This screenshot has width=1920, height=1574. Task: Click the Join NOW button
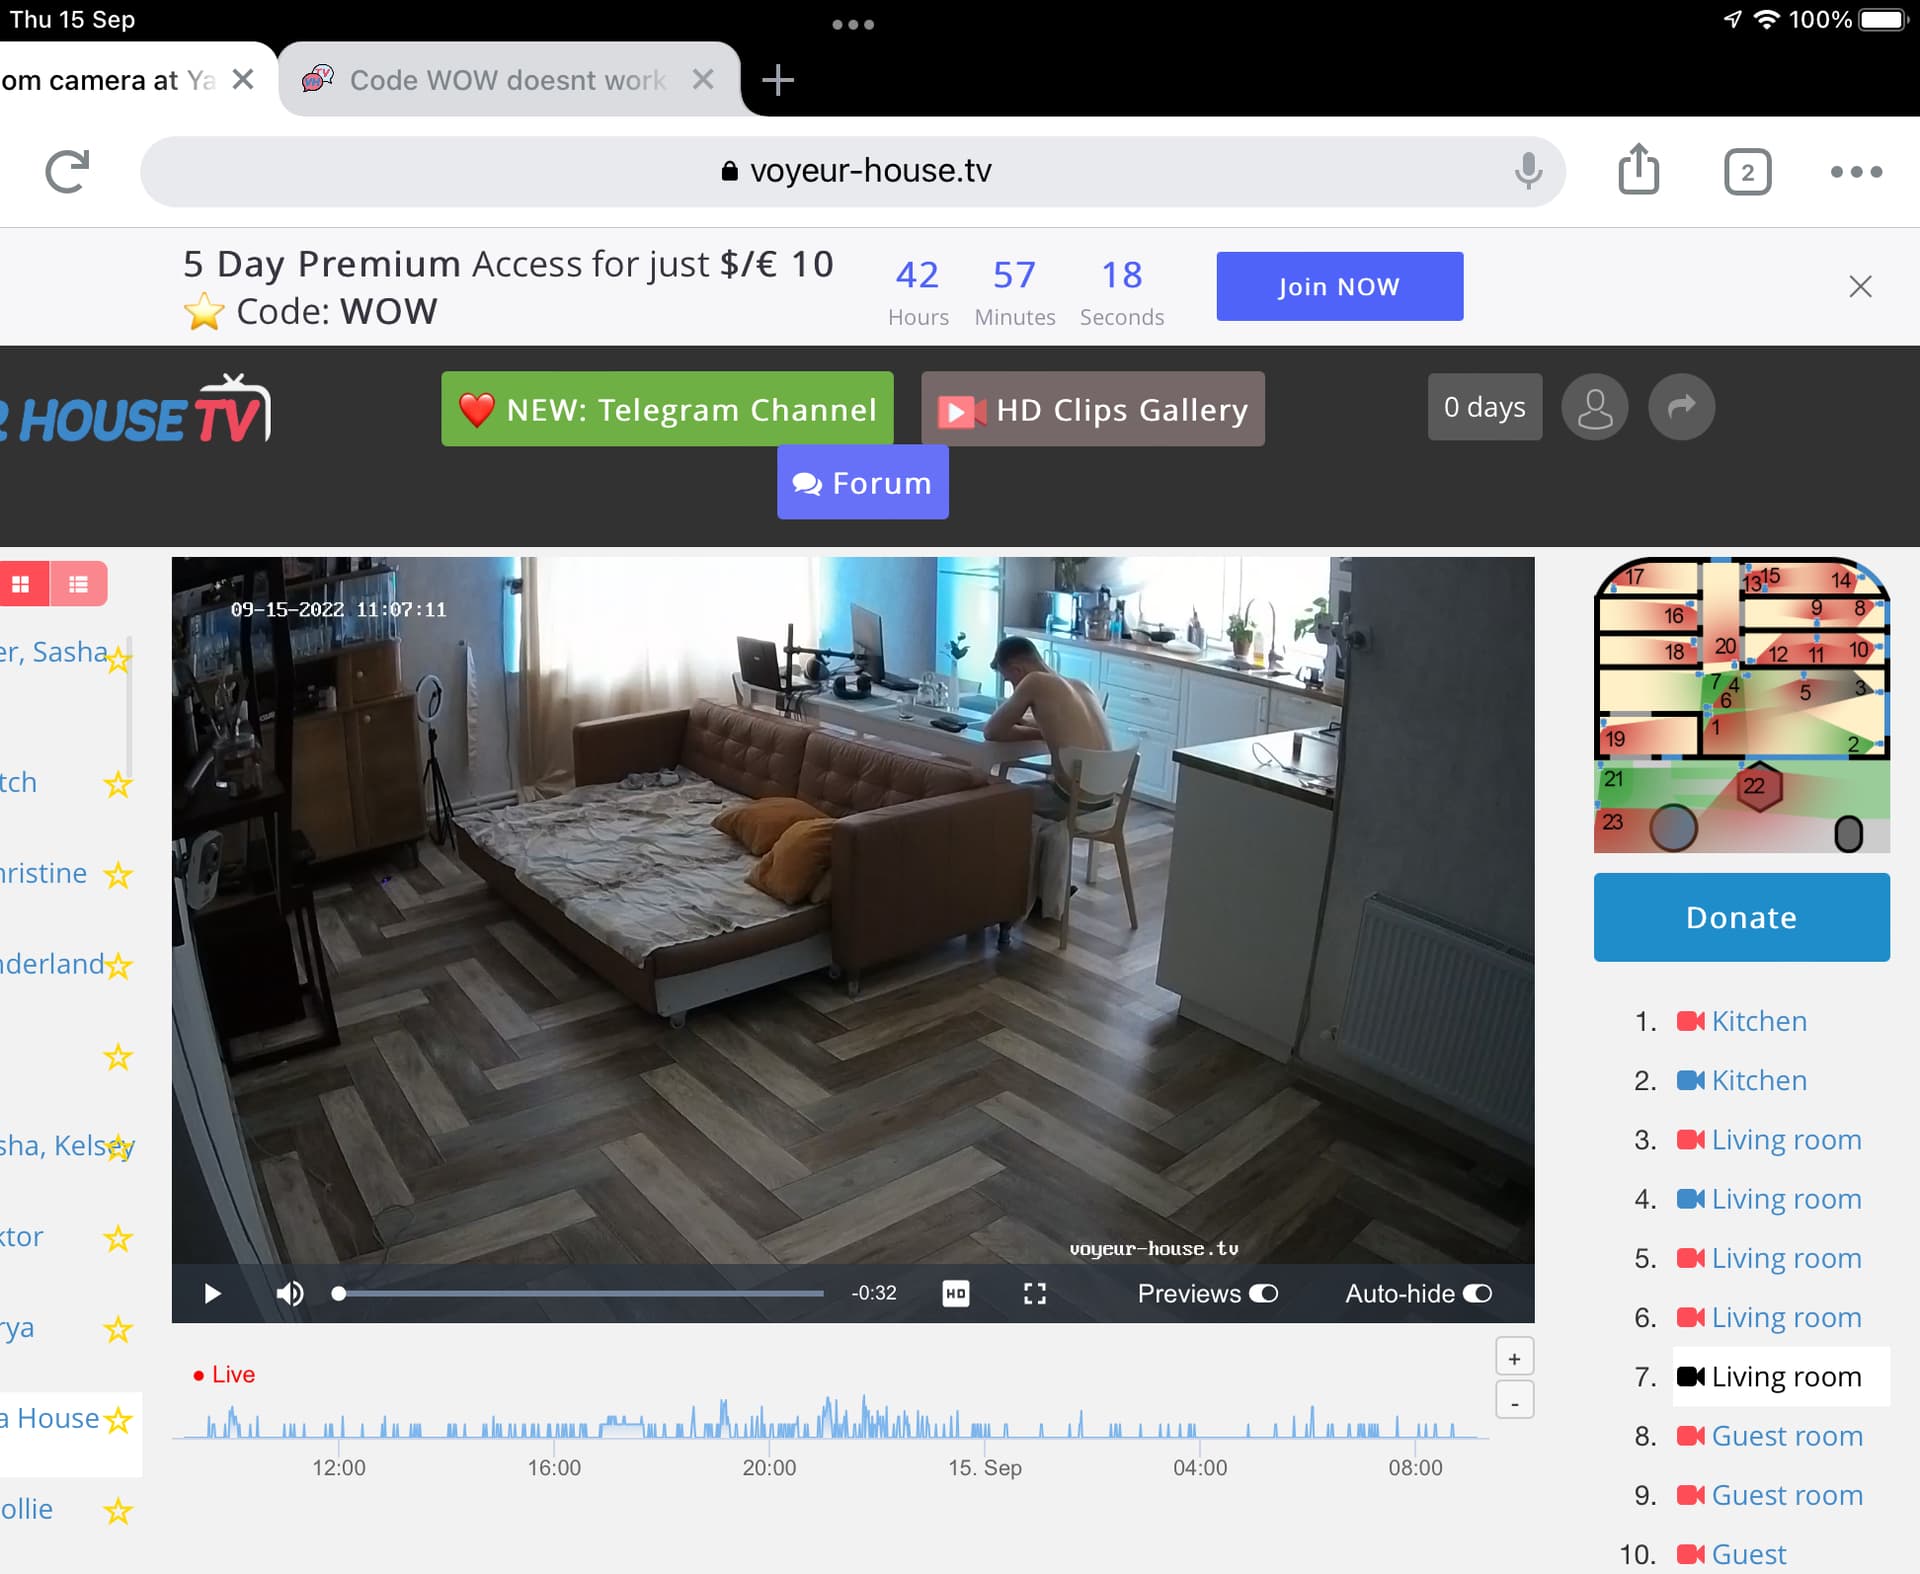pos(1339,287)
